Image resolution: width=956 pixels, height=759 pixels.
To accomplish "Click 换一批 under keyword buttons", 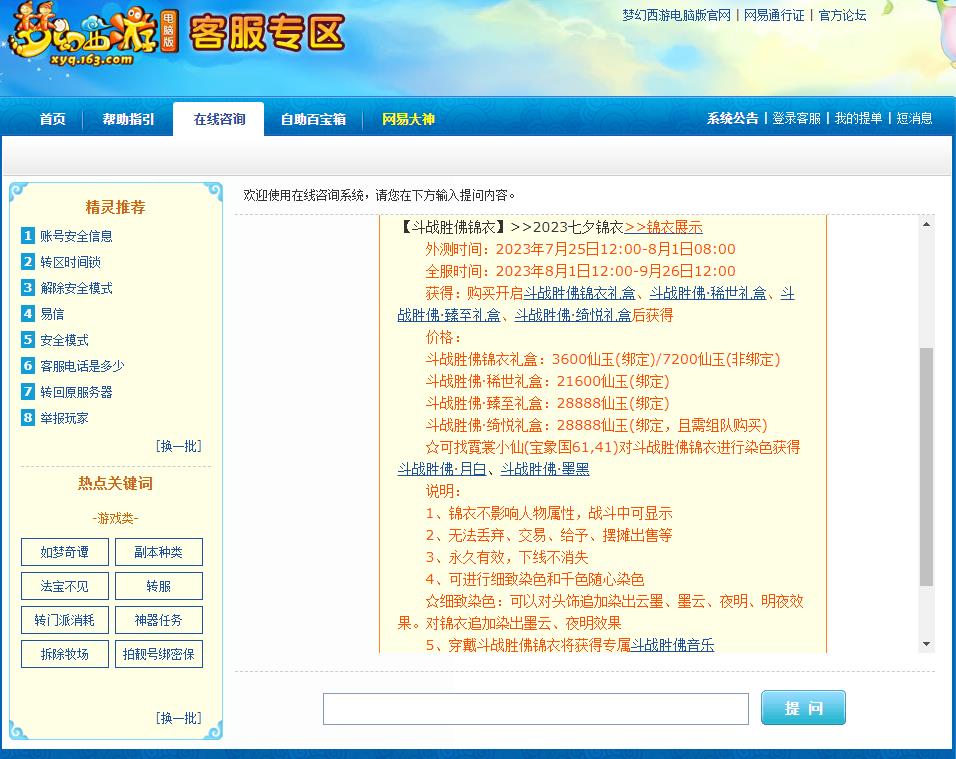I will (179, 718).
